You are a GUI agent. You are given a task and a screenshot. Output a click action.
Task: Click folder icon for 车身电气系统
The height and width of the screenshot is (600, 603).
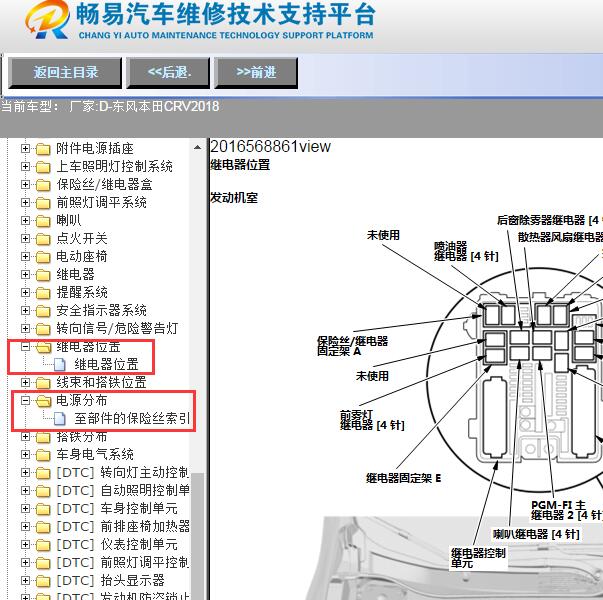pyautogui.click(x=43, y=455)
